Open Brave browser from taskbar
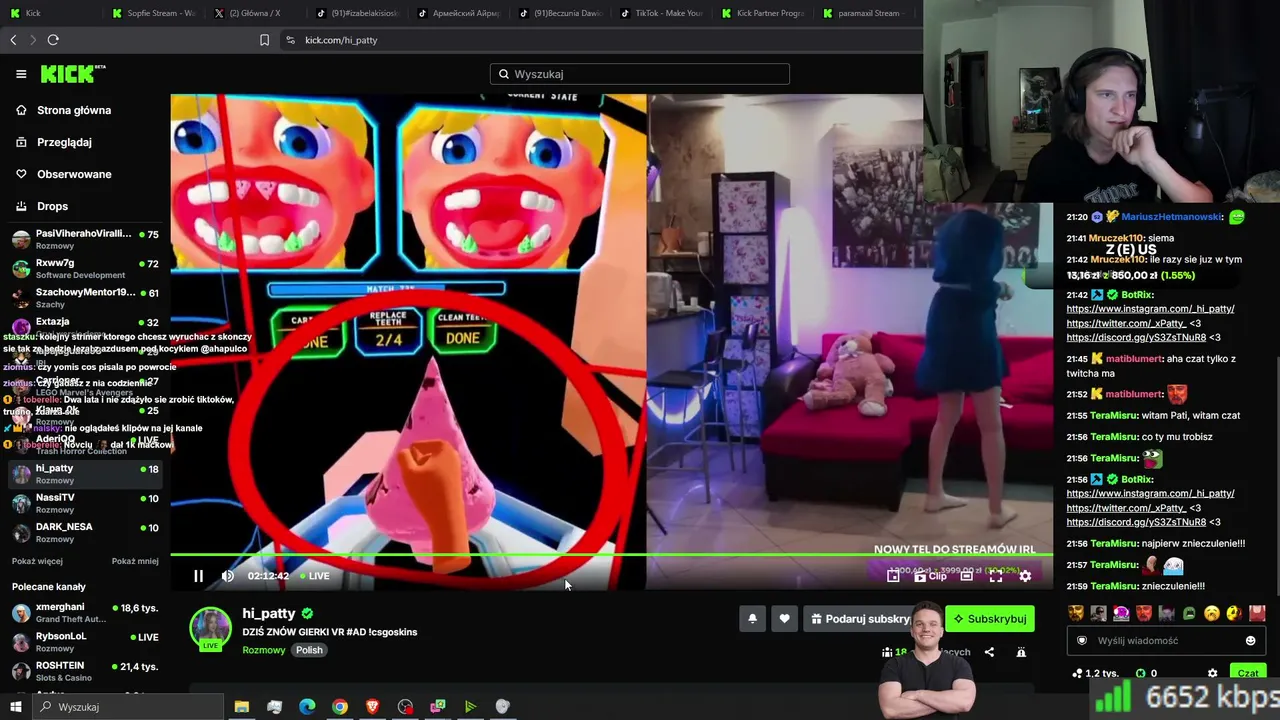 (x=372, y=707)
